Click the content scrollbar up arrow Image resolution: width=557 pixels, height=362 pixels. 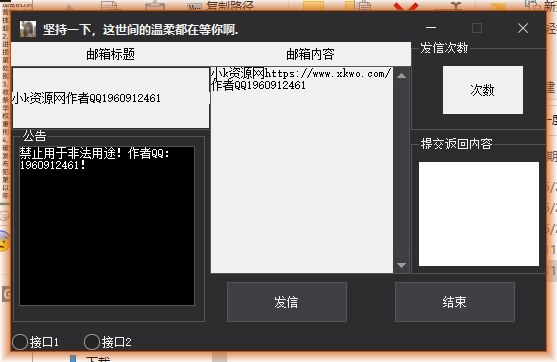point(402,76)
